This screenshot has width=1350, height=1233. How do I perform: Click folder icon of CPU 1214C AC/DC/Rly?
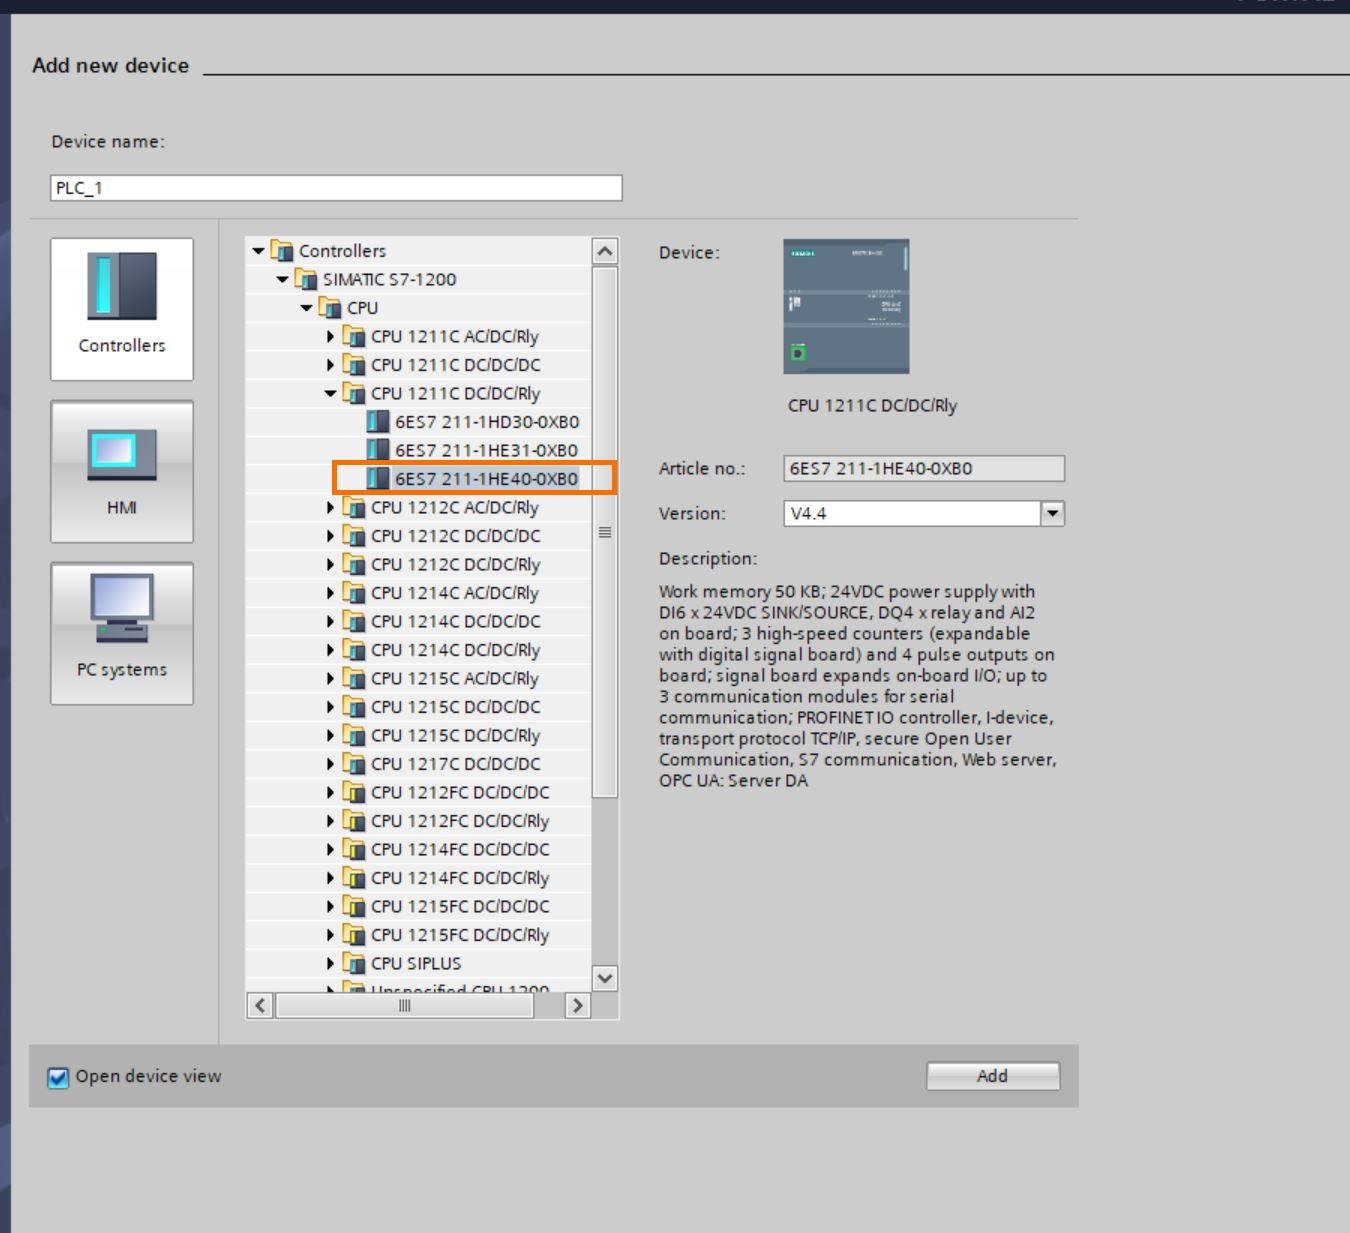point(354,593)
